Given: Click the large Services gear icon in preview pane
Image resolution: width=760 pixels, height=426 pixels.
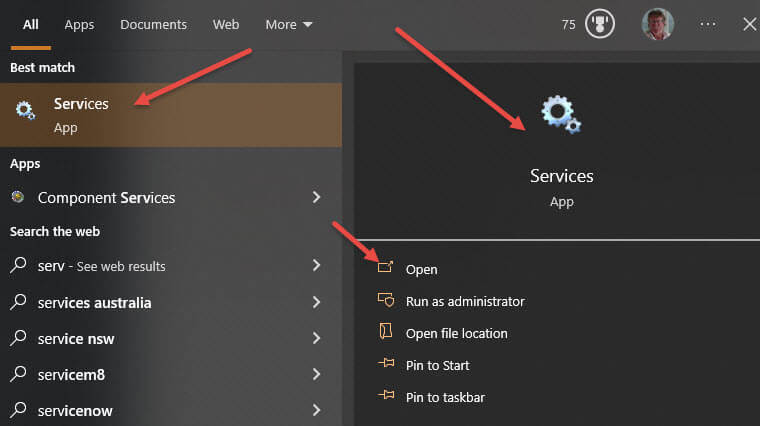Looking at the screenshot, I should (x=561, y=114).
